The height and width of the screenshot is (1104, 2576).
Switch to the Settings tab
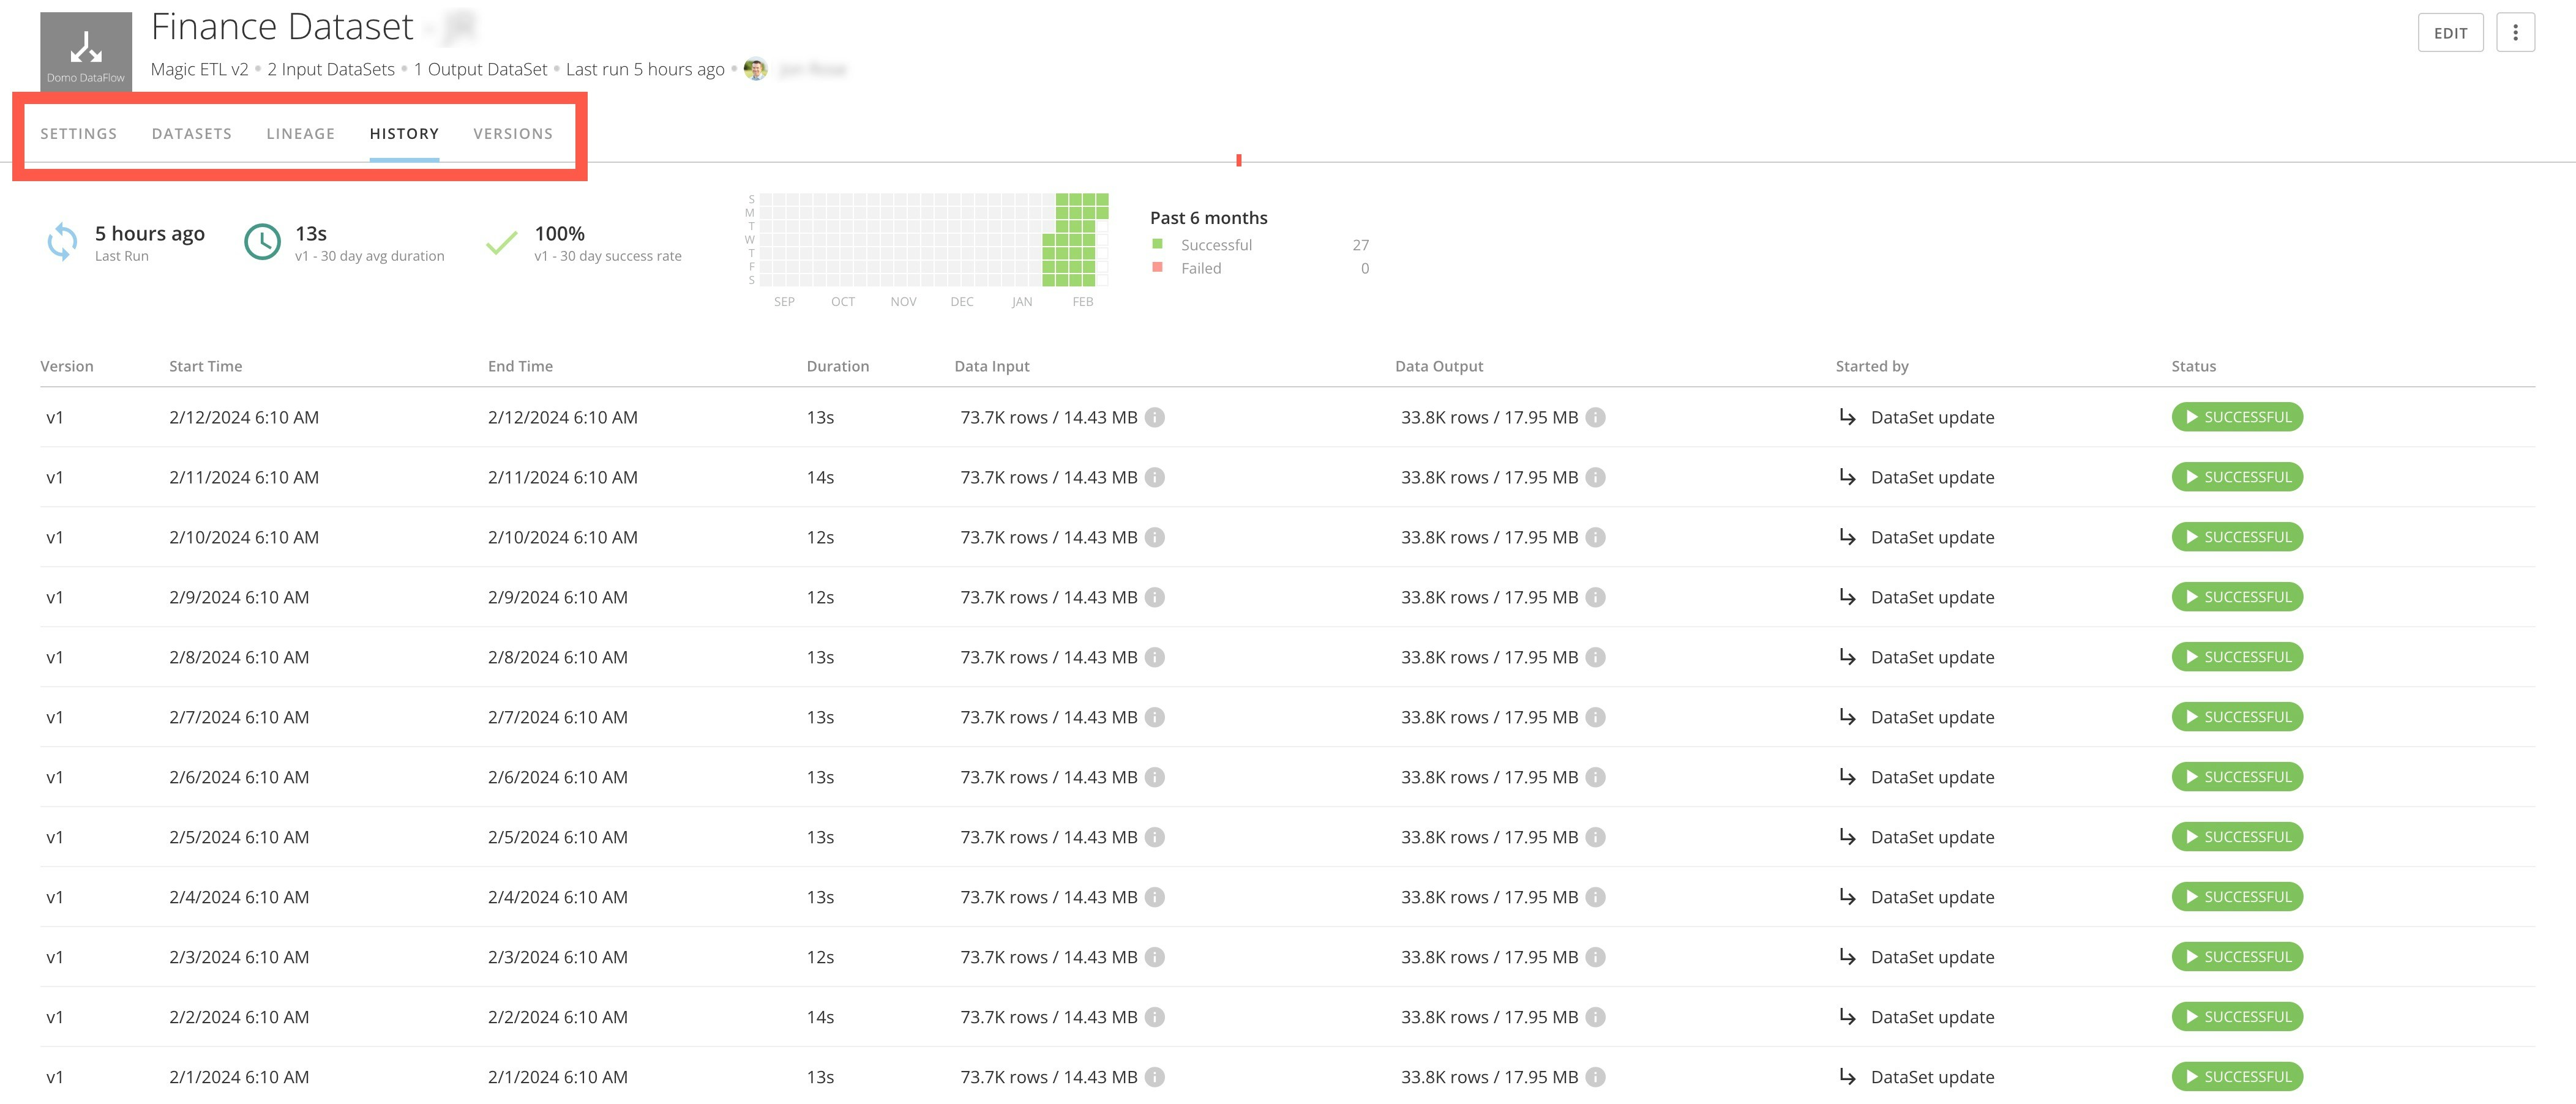[79, 134]
